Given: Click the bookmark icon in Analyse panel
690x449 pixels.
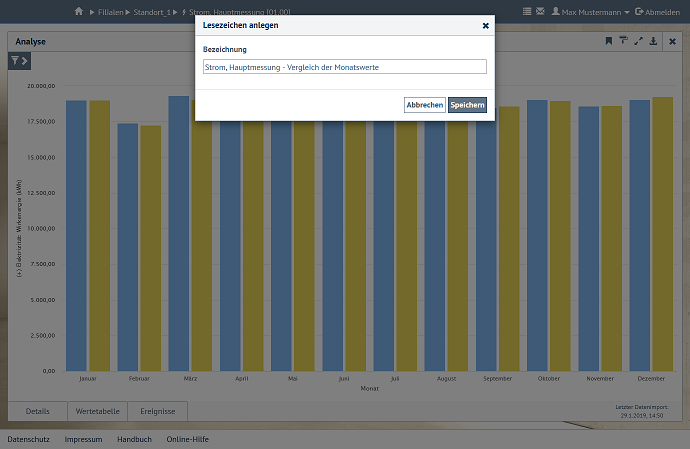Looking at the screenshot, I should coord(608,41).
